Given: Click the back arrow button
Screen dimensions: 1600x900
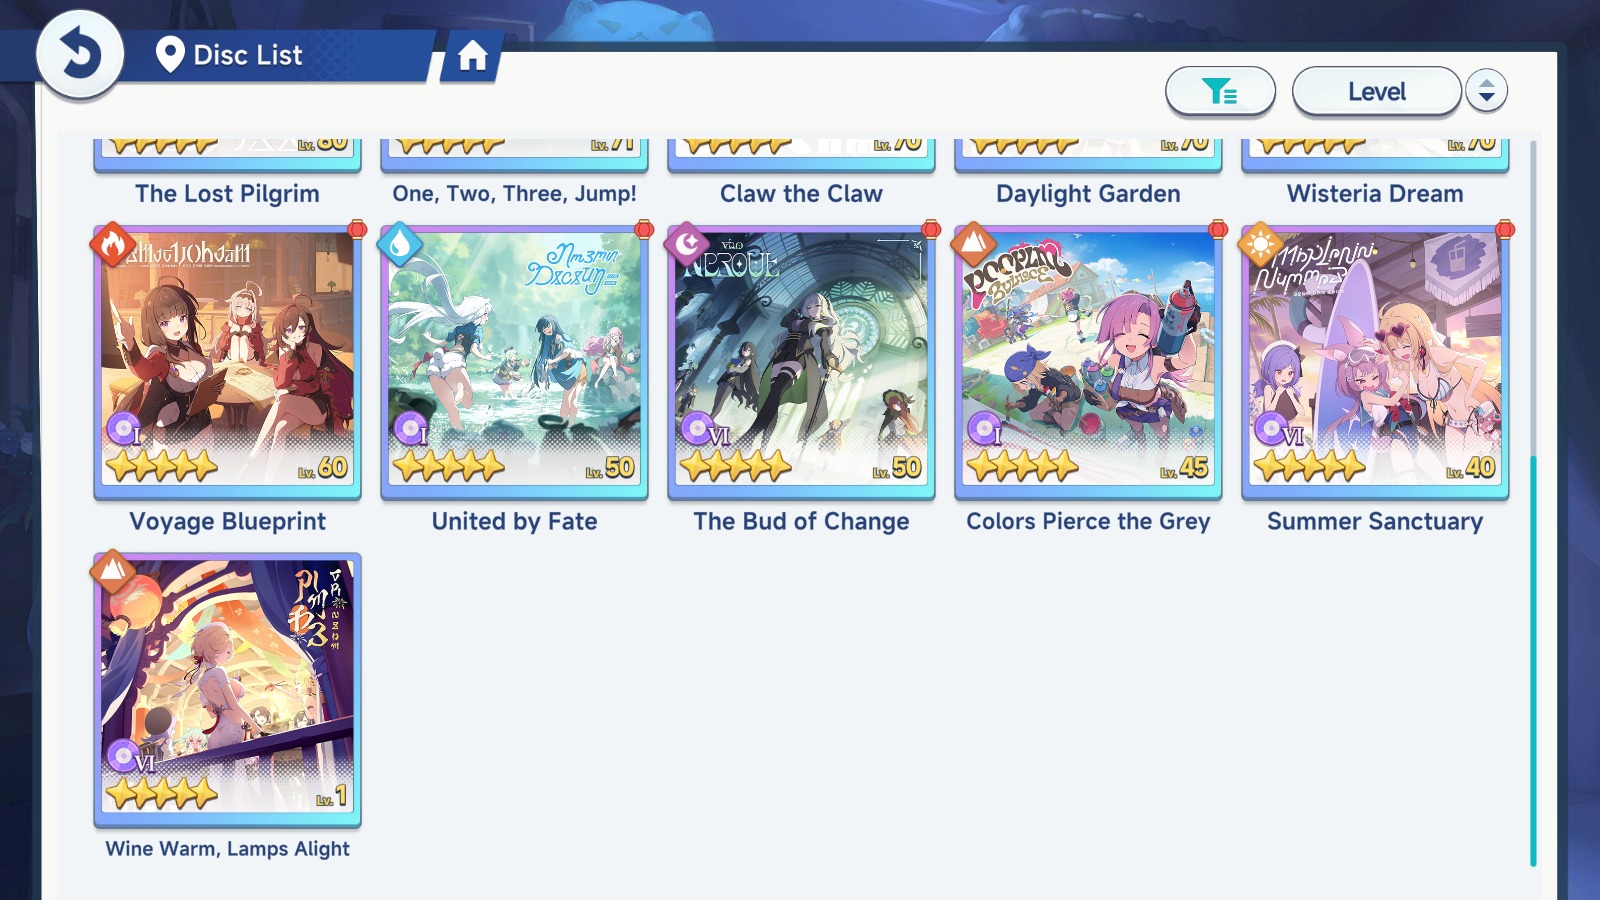Looking at the screenshot, I should coord(80,54).
